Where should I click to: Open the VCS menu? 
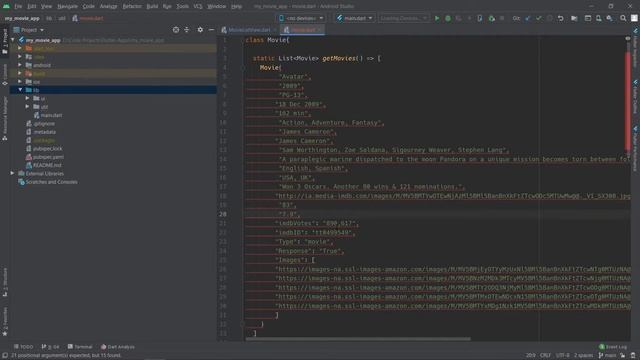[198, 6]
